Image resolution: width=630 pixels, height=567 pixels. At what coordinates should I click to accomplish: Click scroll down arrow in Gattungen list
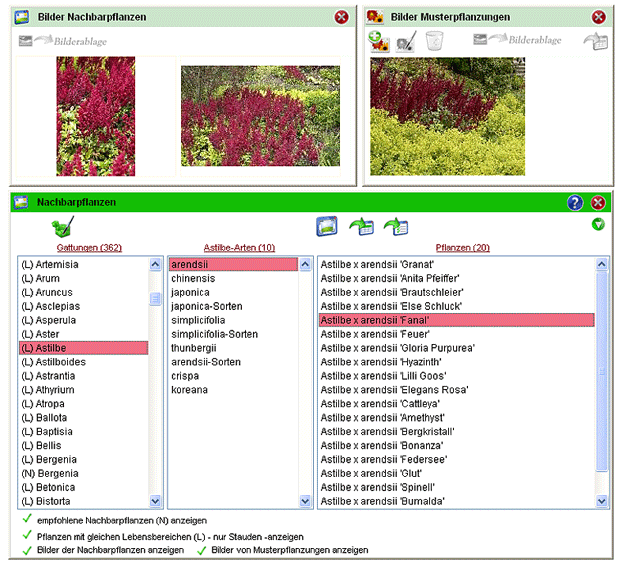tap(155, 501)
